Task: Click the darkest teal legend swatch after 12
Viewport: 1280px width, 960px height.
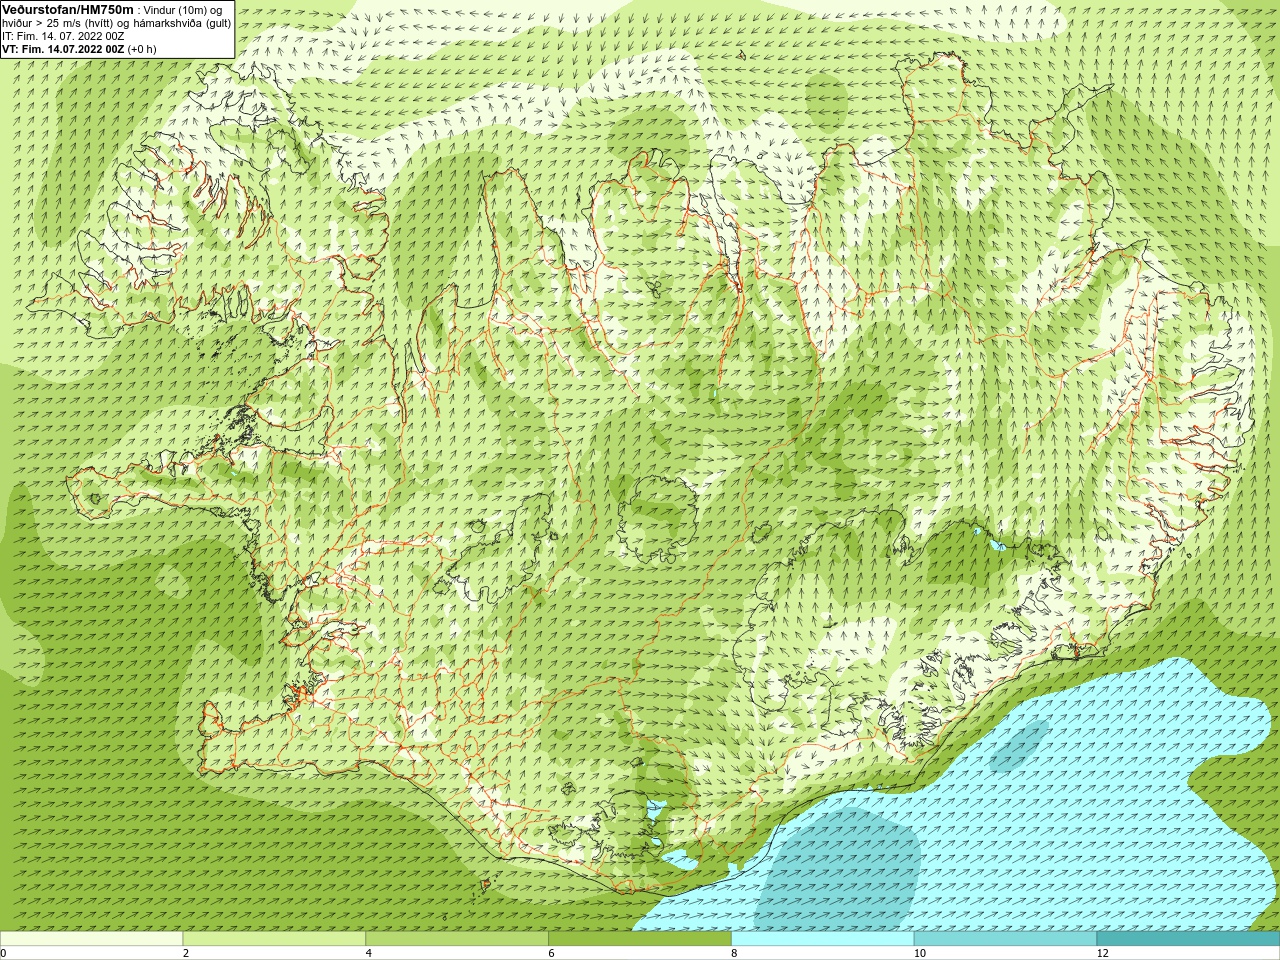Action: (x=1188, y=939)
